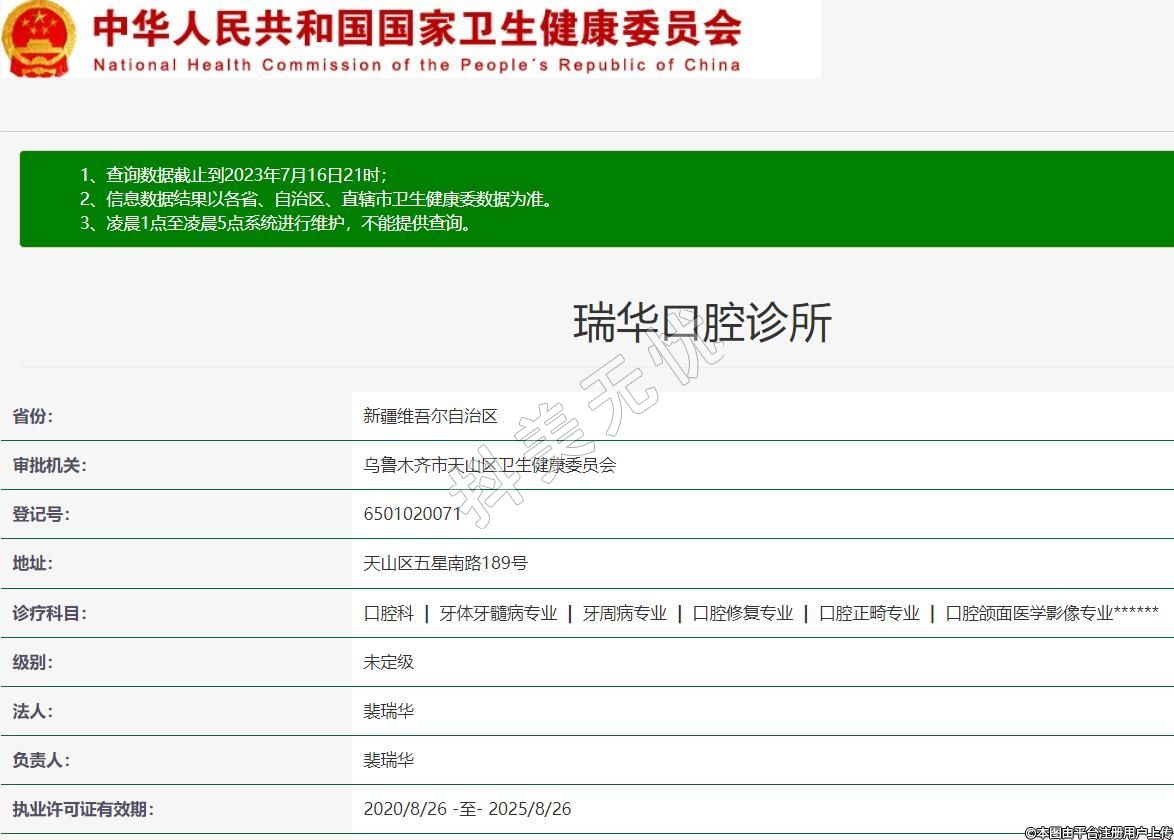This screenshot has height=840, width=1174.
Task: Click the second notice line about 信息数据结果
Action: coord(316,199)
